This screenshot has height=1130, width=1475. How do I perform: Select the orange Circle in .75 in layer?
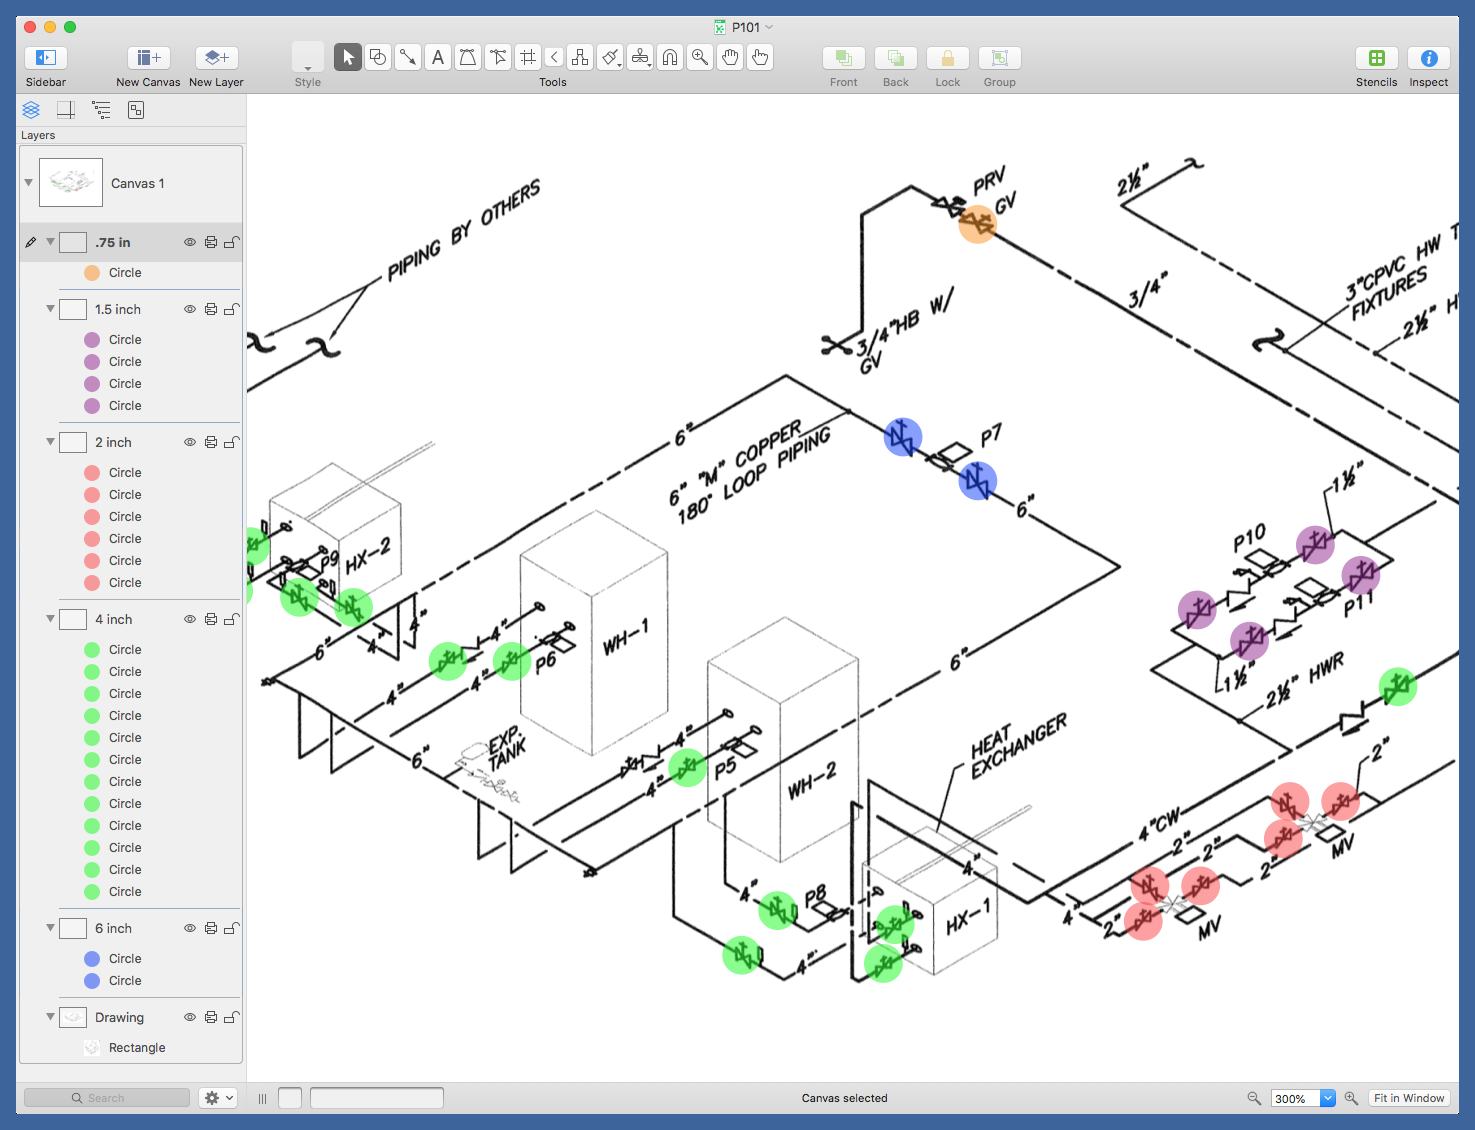[124, 273]
